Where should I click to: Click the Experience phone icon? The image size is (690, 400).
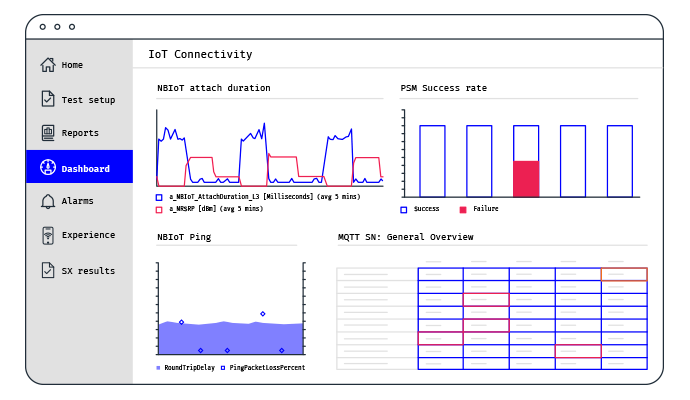coord(48,235)
